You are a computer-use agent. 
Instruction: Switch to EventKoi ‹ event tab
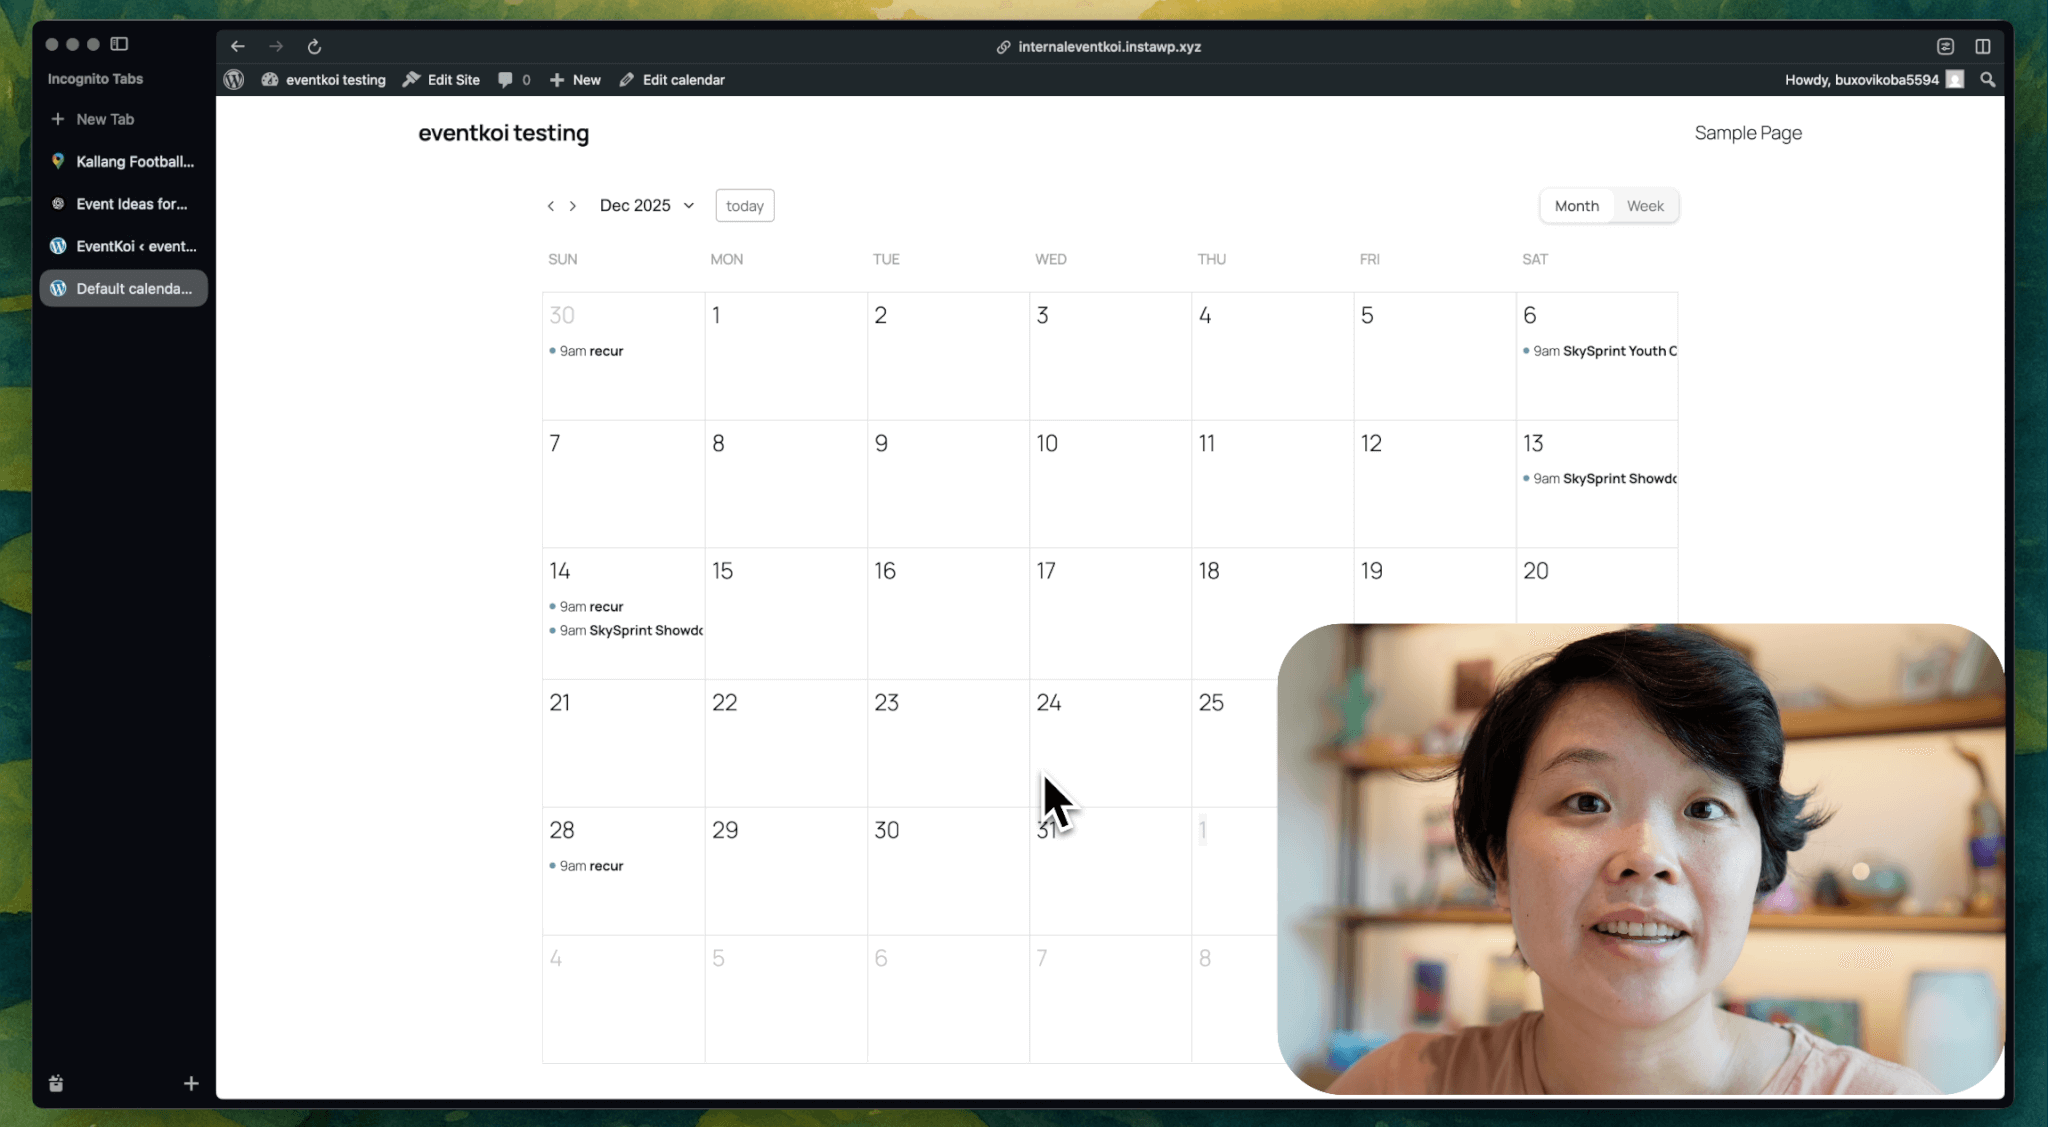123,246
